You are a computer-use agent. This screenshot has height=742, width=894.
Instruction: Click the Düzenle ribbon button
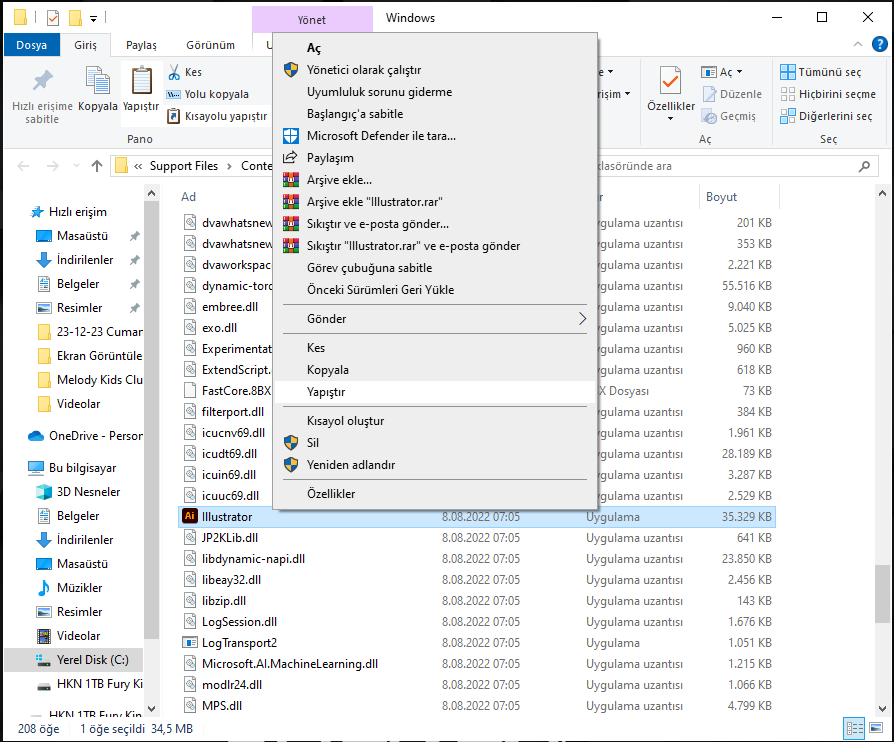732,94
